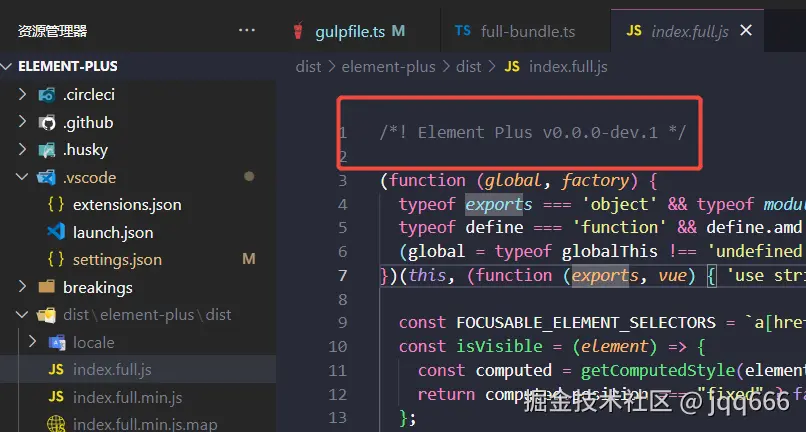Close the index.full.js tab
This screenshot has width=806, height=432.
point(746,31)
